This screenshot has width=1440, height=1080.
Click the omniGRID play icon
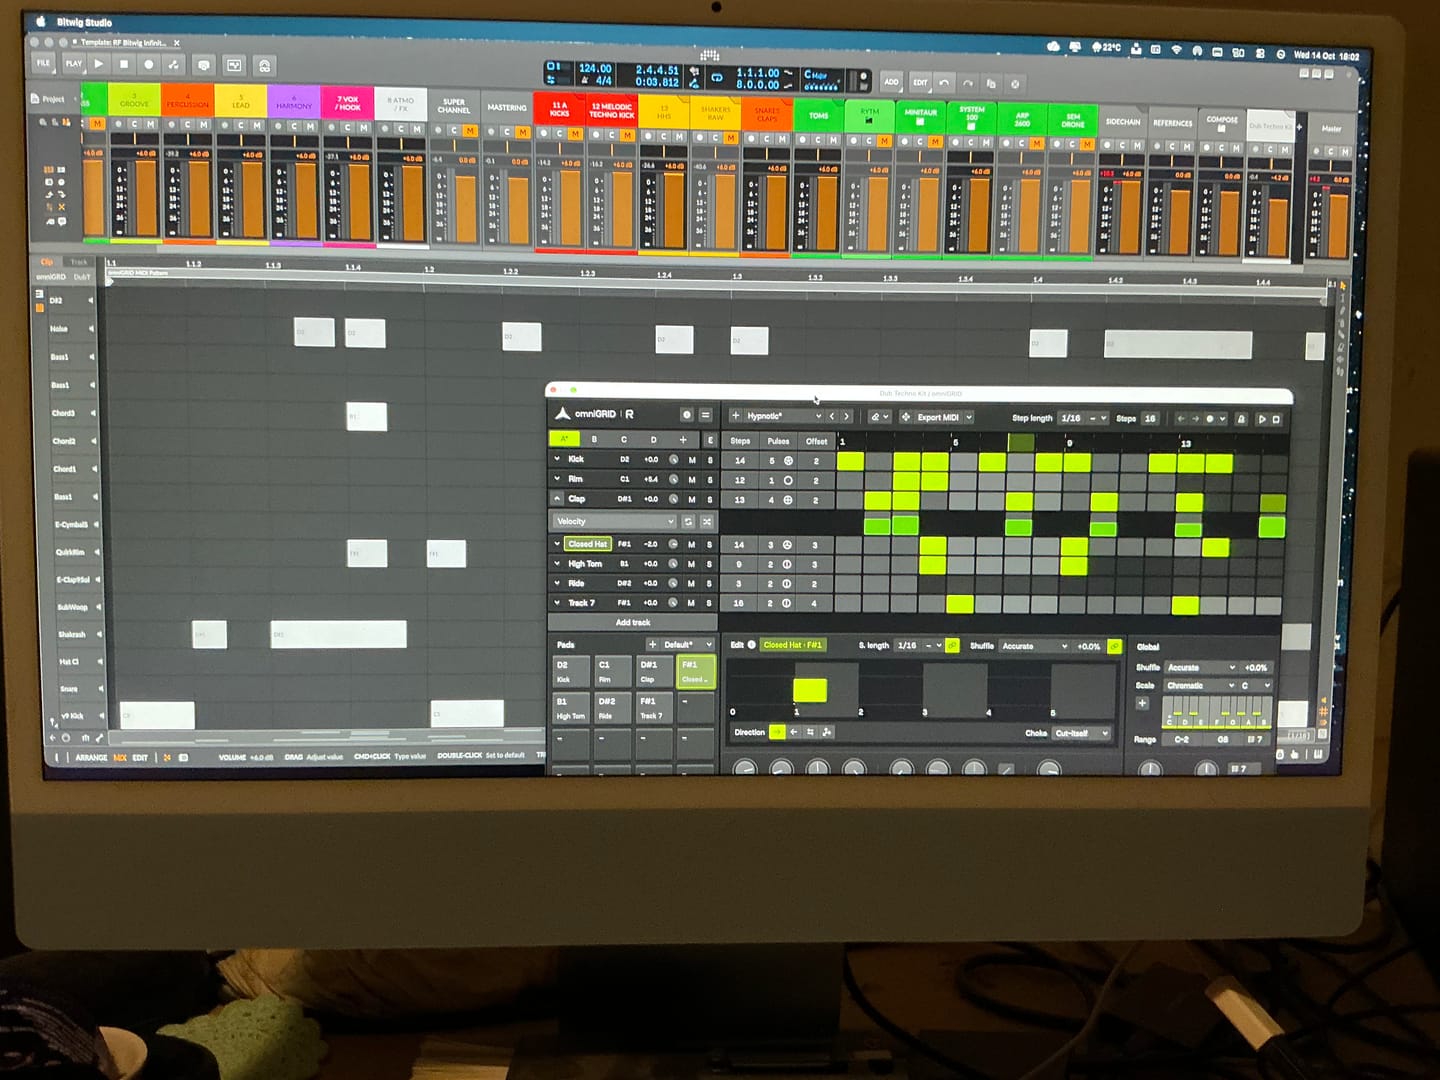click(x=1262, y=419)
